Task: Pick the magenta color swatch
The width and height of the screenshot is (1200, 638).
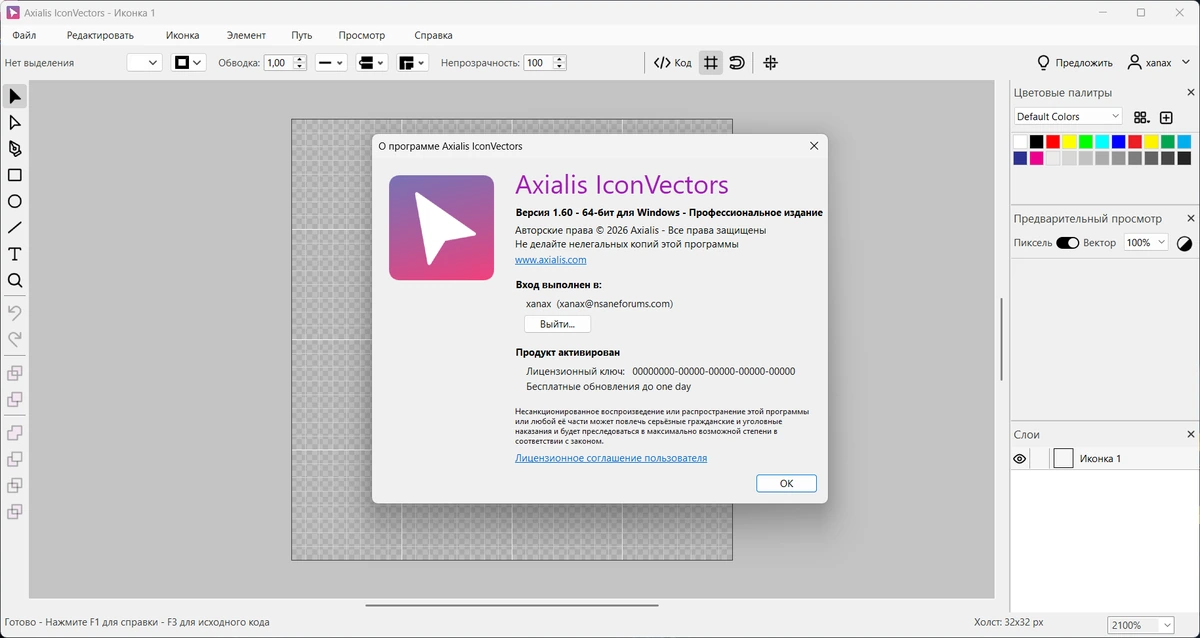Action: (1036, 158)
